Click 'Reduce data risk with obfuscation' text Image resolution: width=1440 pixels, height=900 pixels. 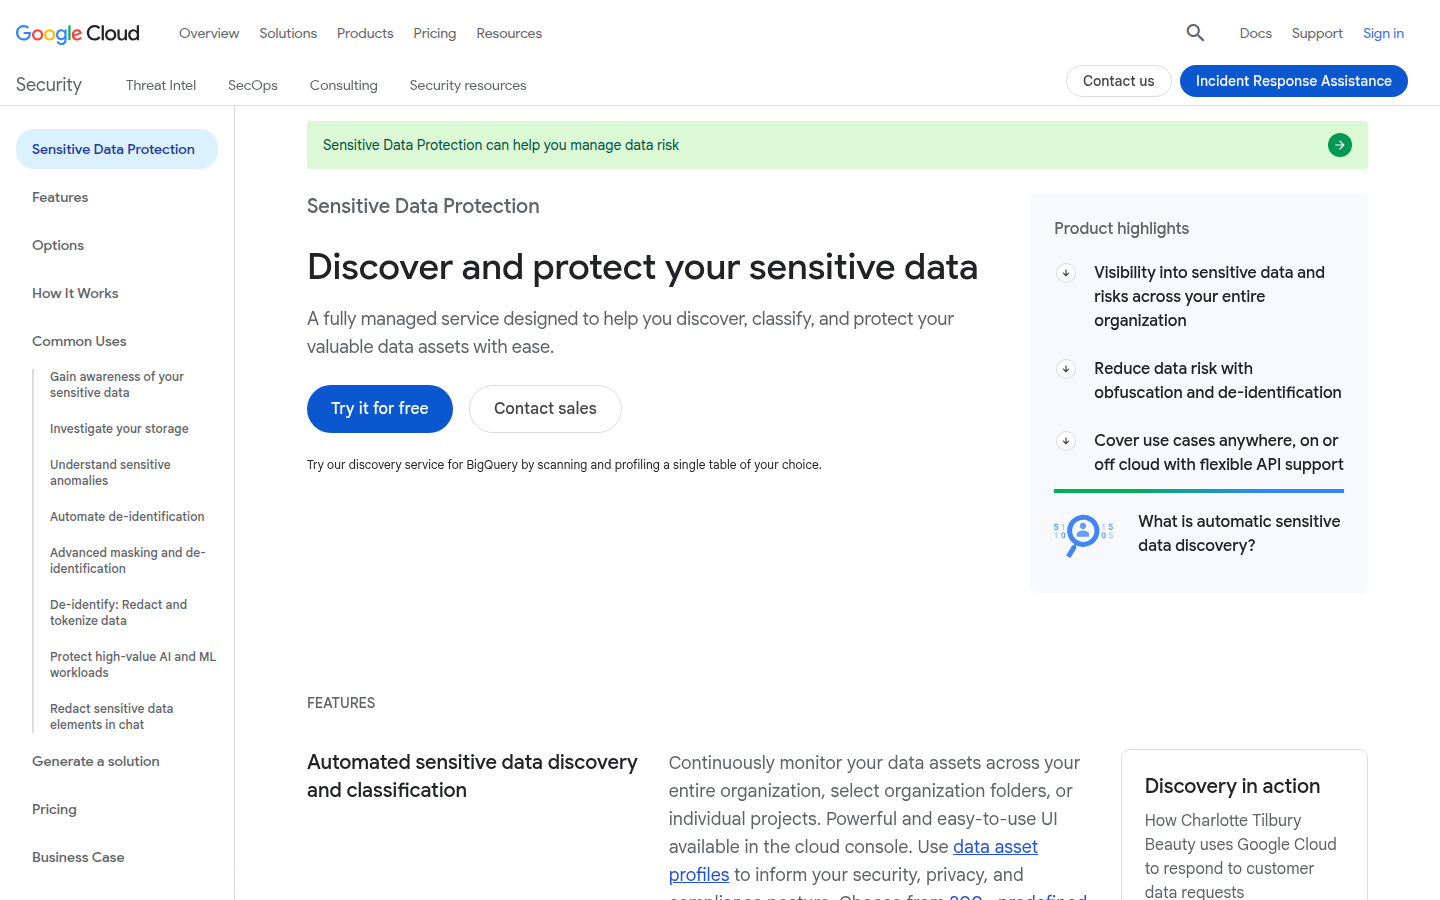(1218, 381)
